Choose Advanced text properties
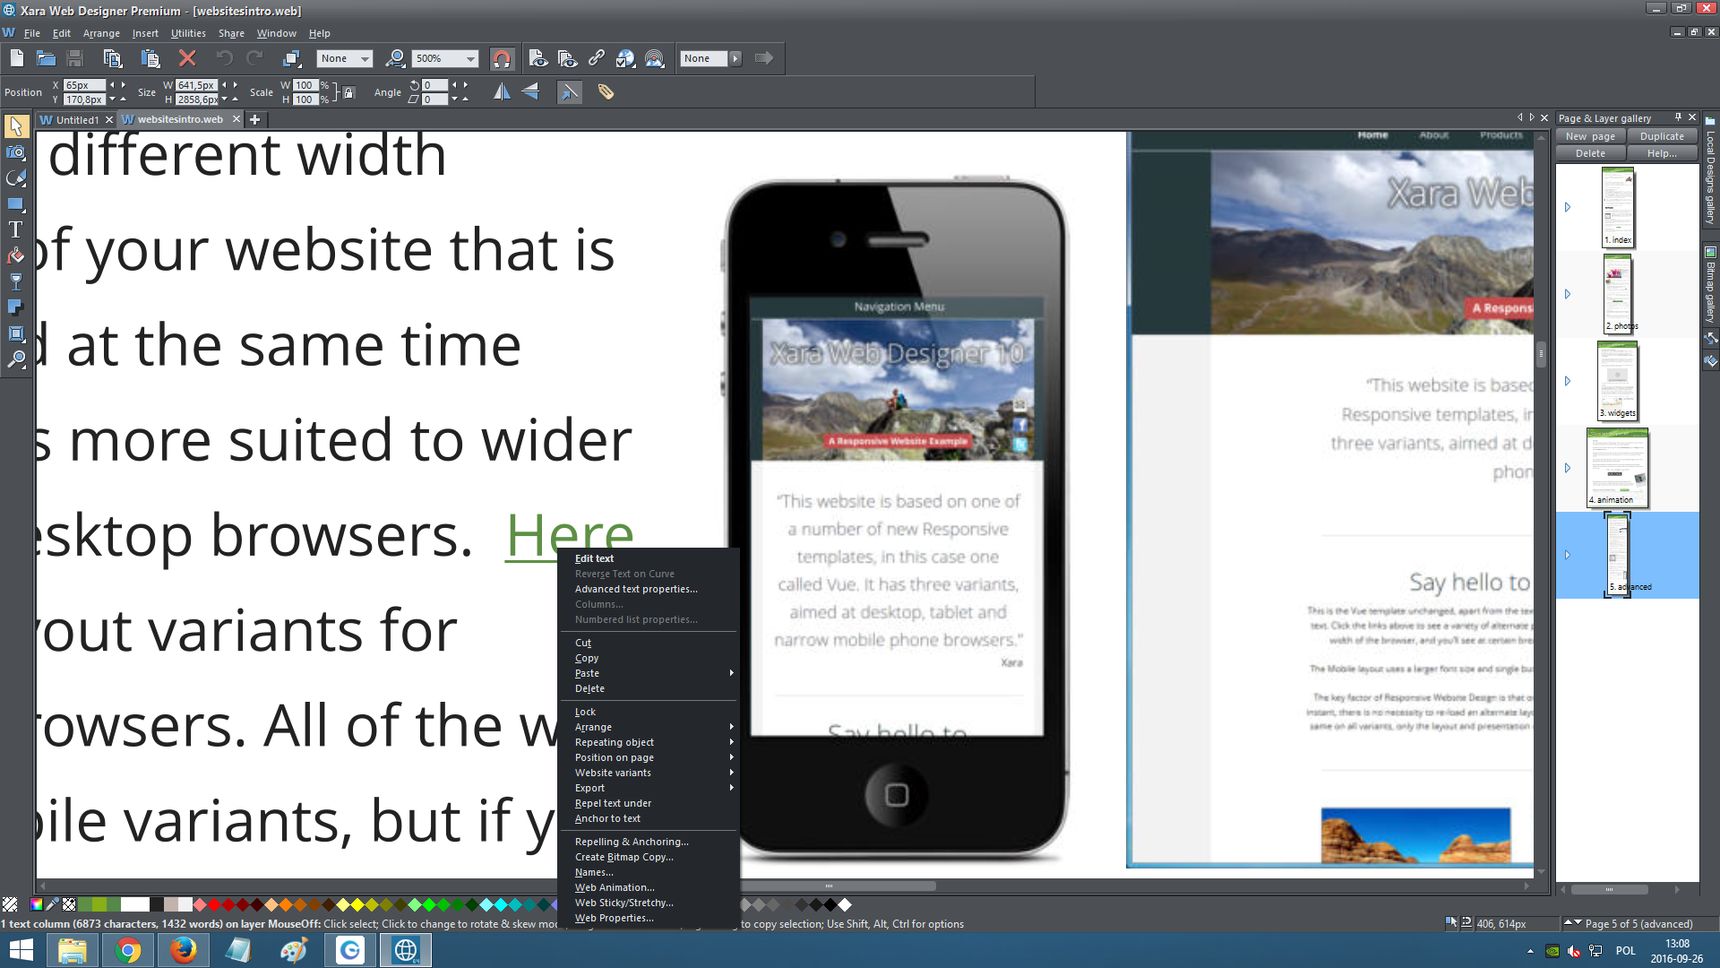The width and height of the screenshot is (1720, 968). tap(636, 589)
